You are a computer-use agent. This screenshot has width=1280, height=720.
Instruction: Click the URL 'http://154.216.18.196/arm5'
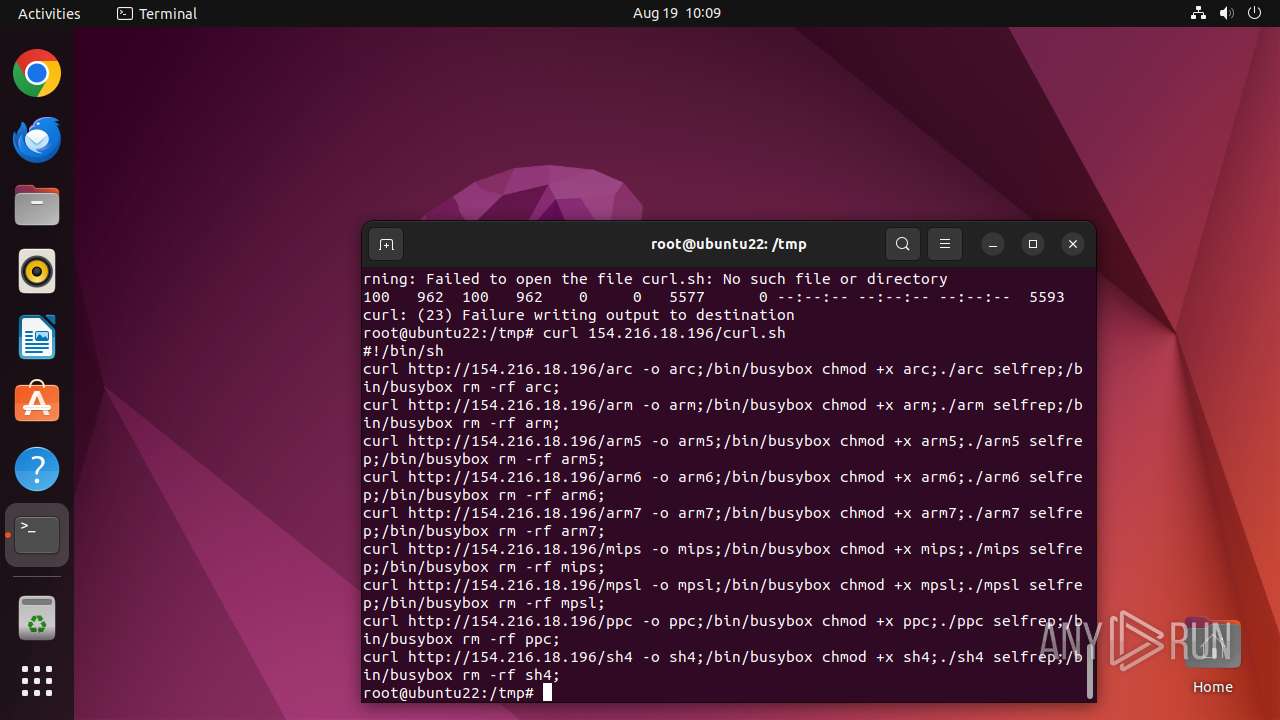525,441
